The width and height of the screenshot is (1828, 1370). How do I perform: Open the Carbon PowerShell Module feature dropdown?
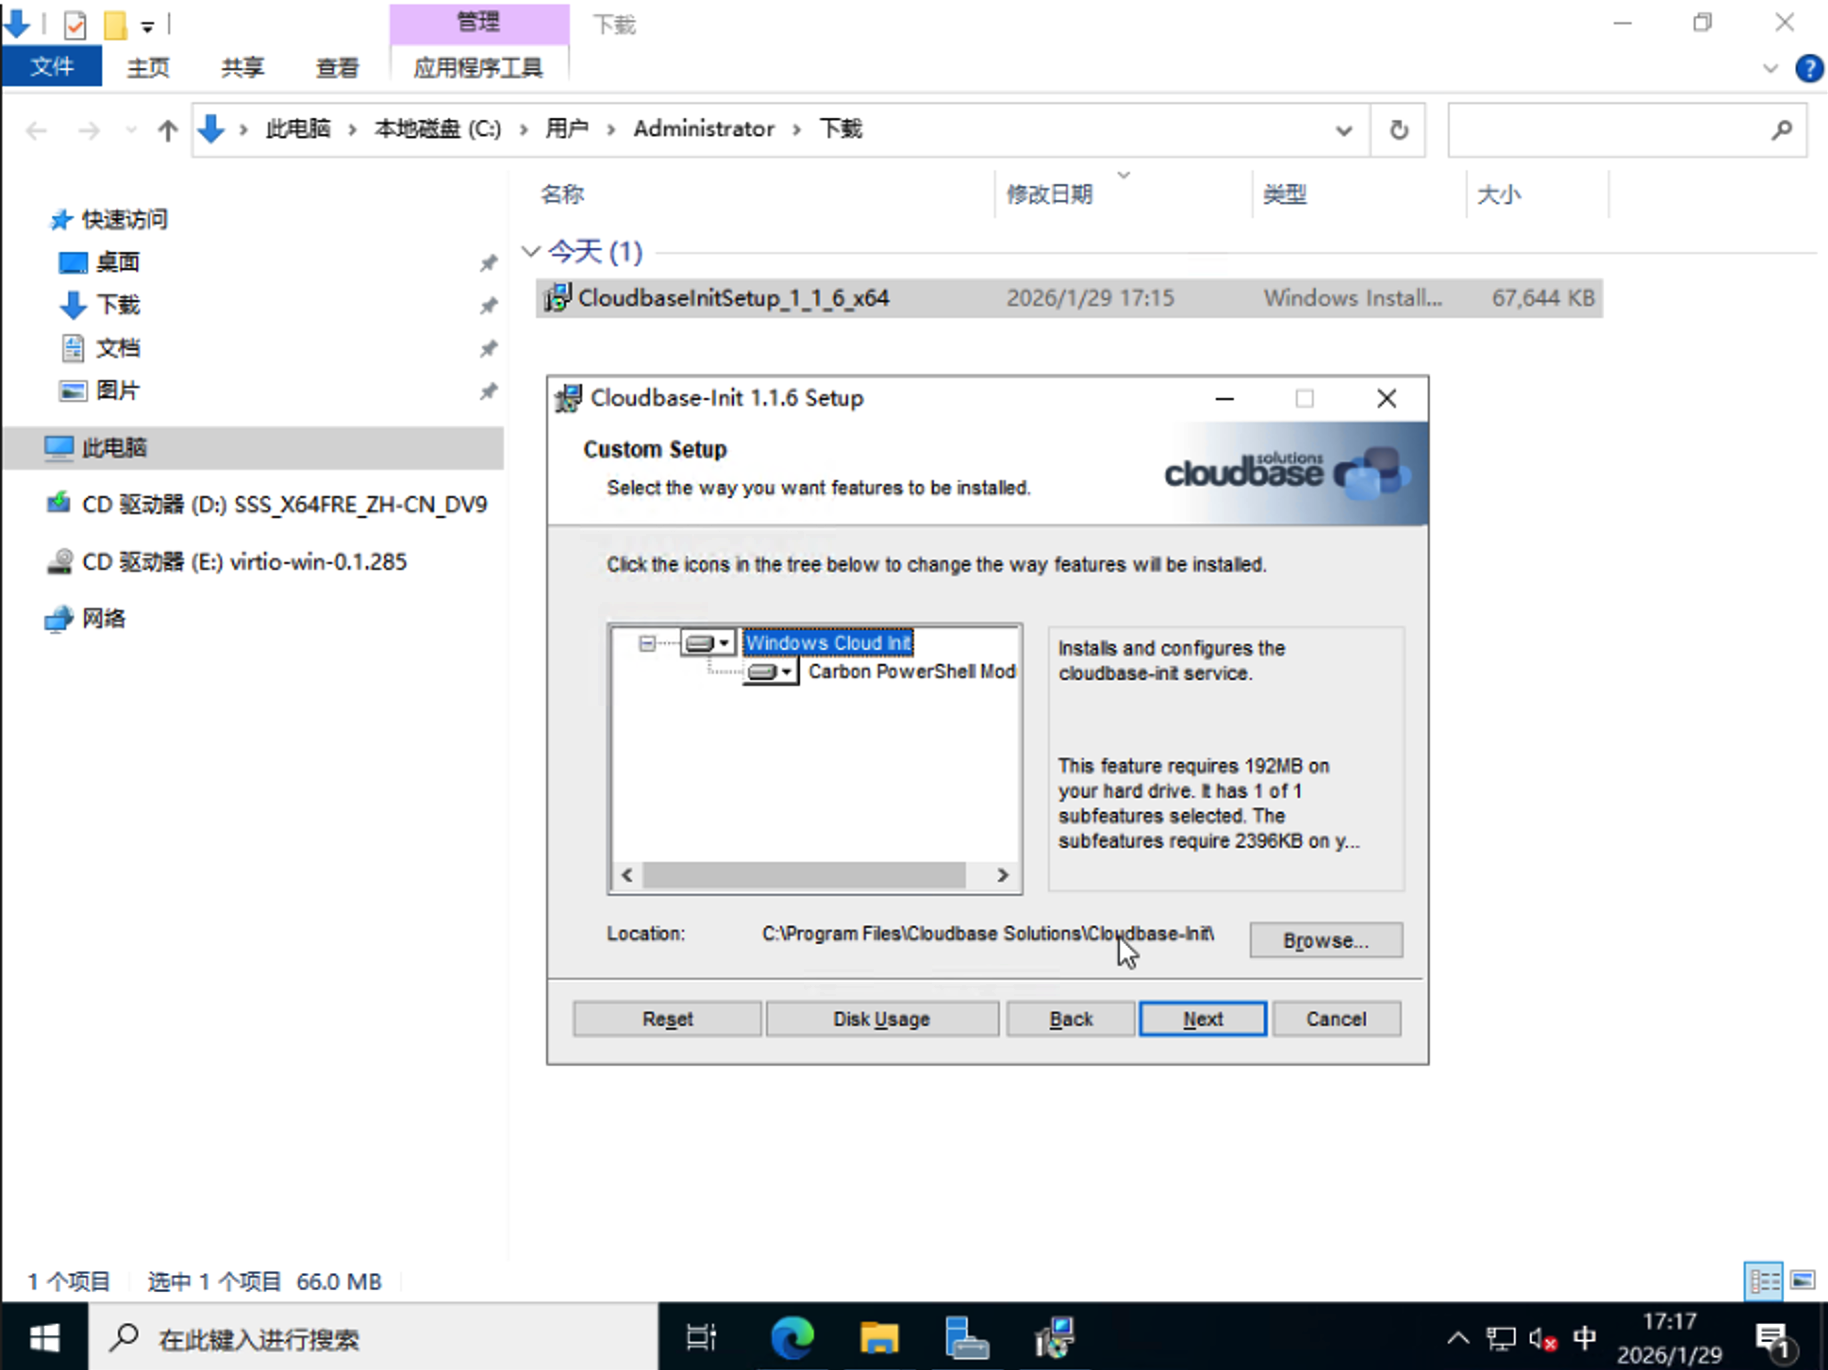pyautogui.click(x=771, y=672)
